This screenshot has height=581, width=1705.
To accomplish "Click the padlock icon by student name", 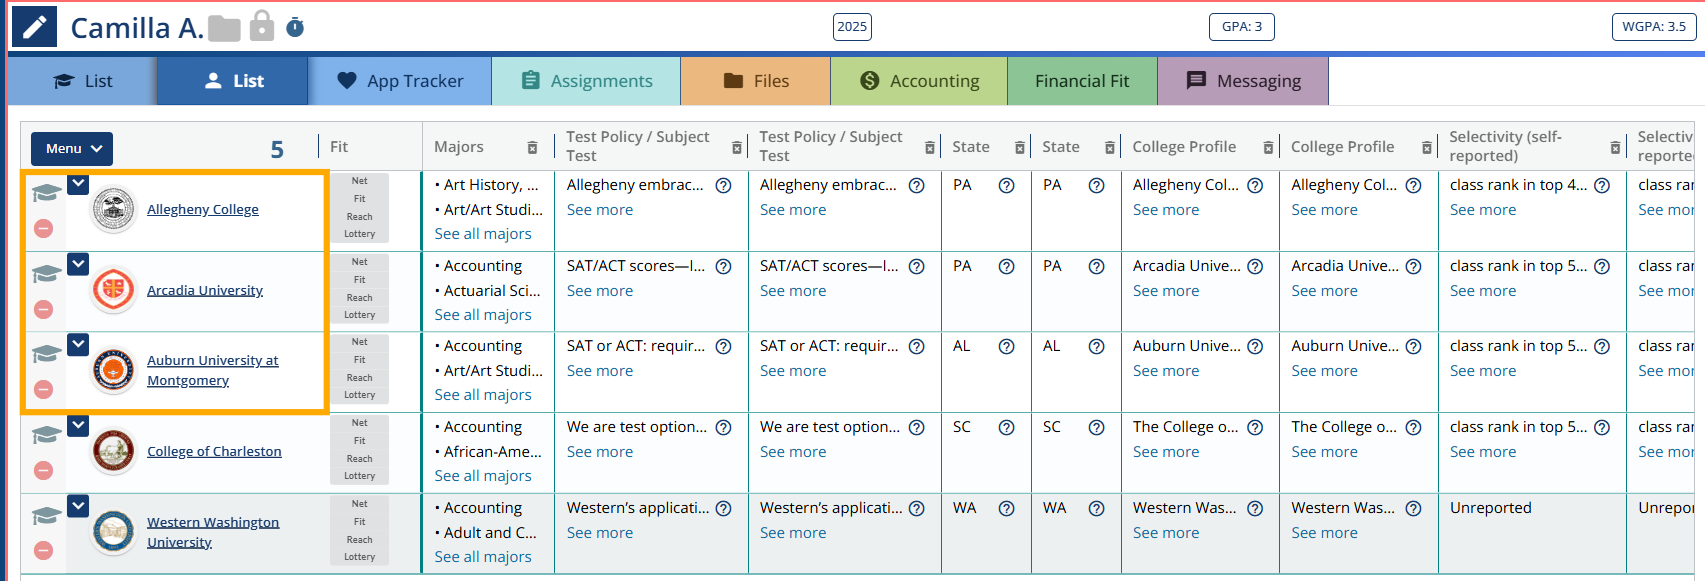I will (262, 26).
